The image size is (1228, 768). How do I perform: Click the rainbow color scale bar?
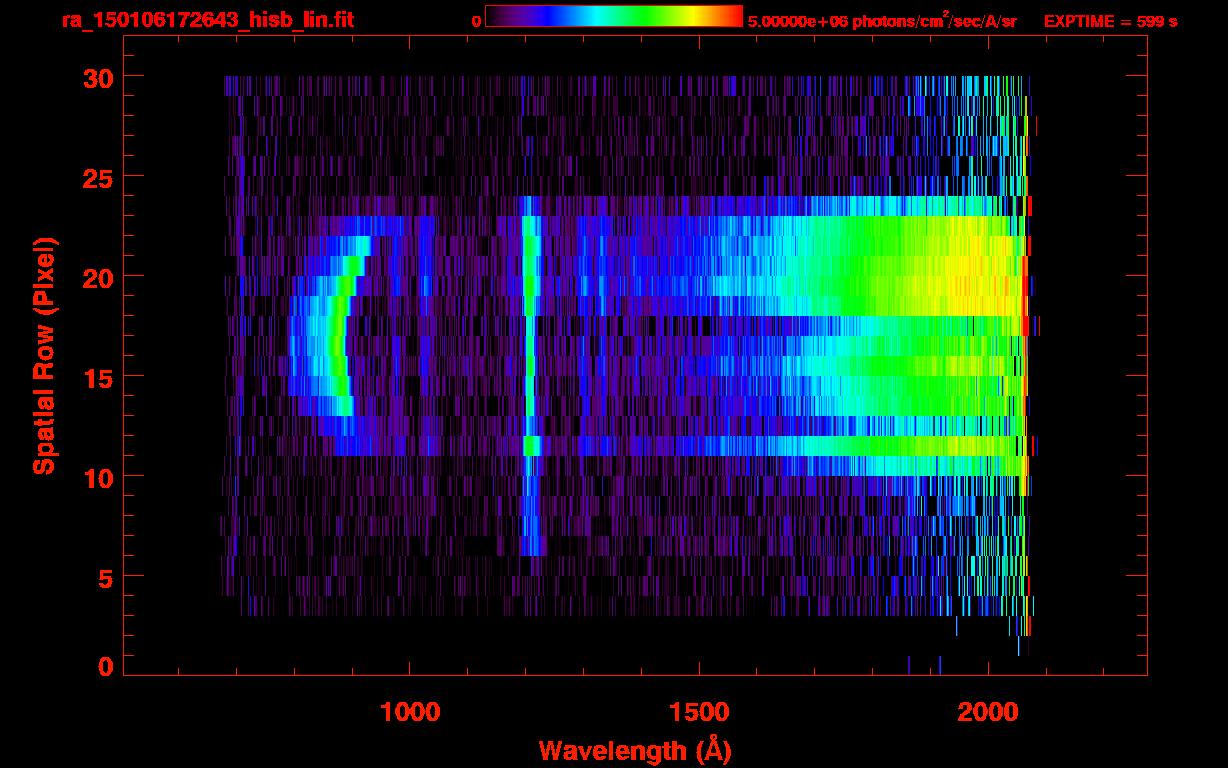pyautogui.click(x=613, y=16)
